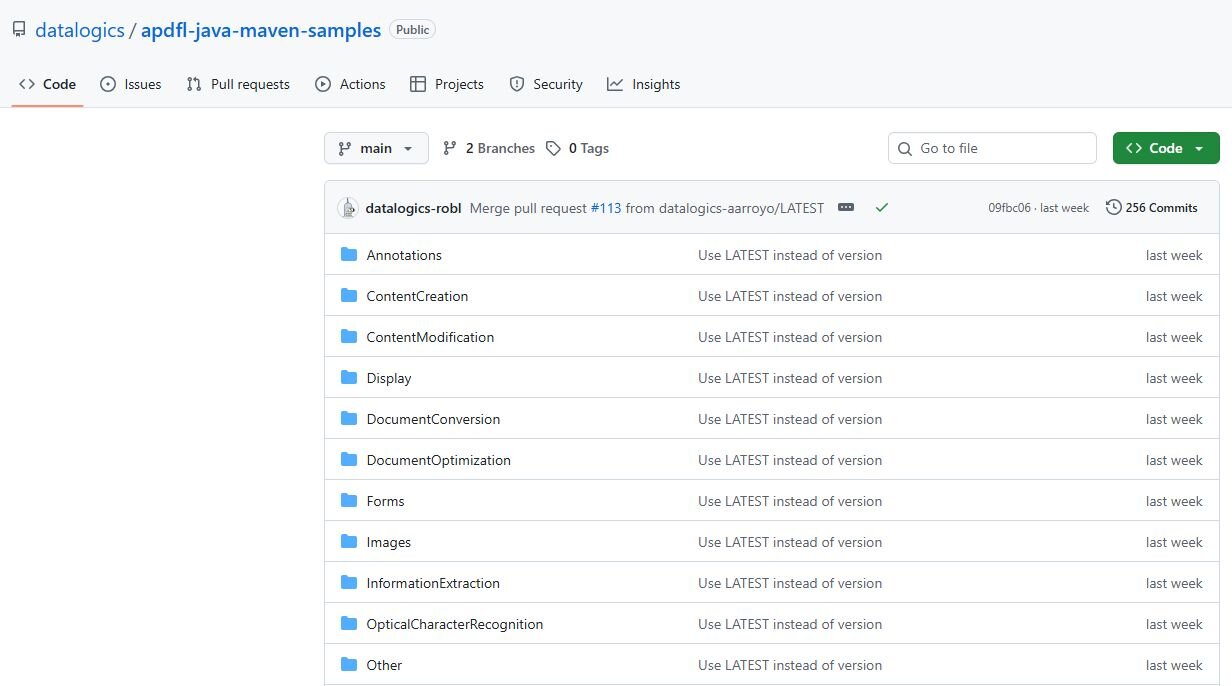Click the datalogics-robl avatar icon

tap(348, 208)
